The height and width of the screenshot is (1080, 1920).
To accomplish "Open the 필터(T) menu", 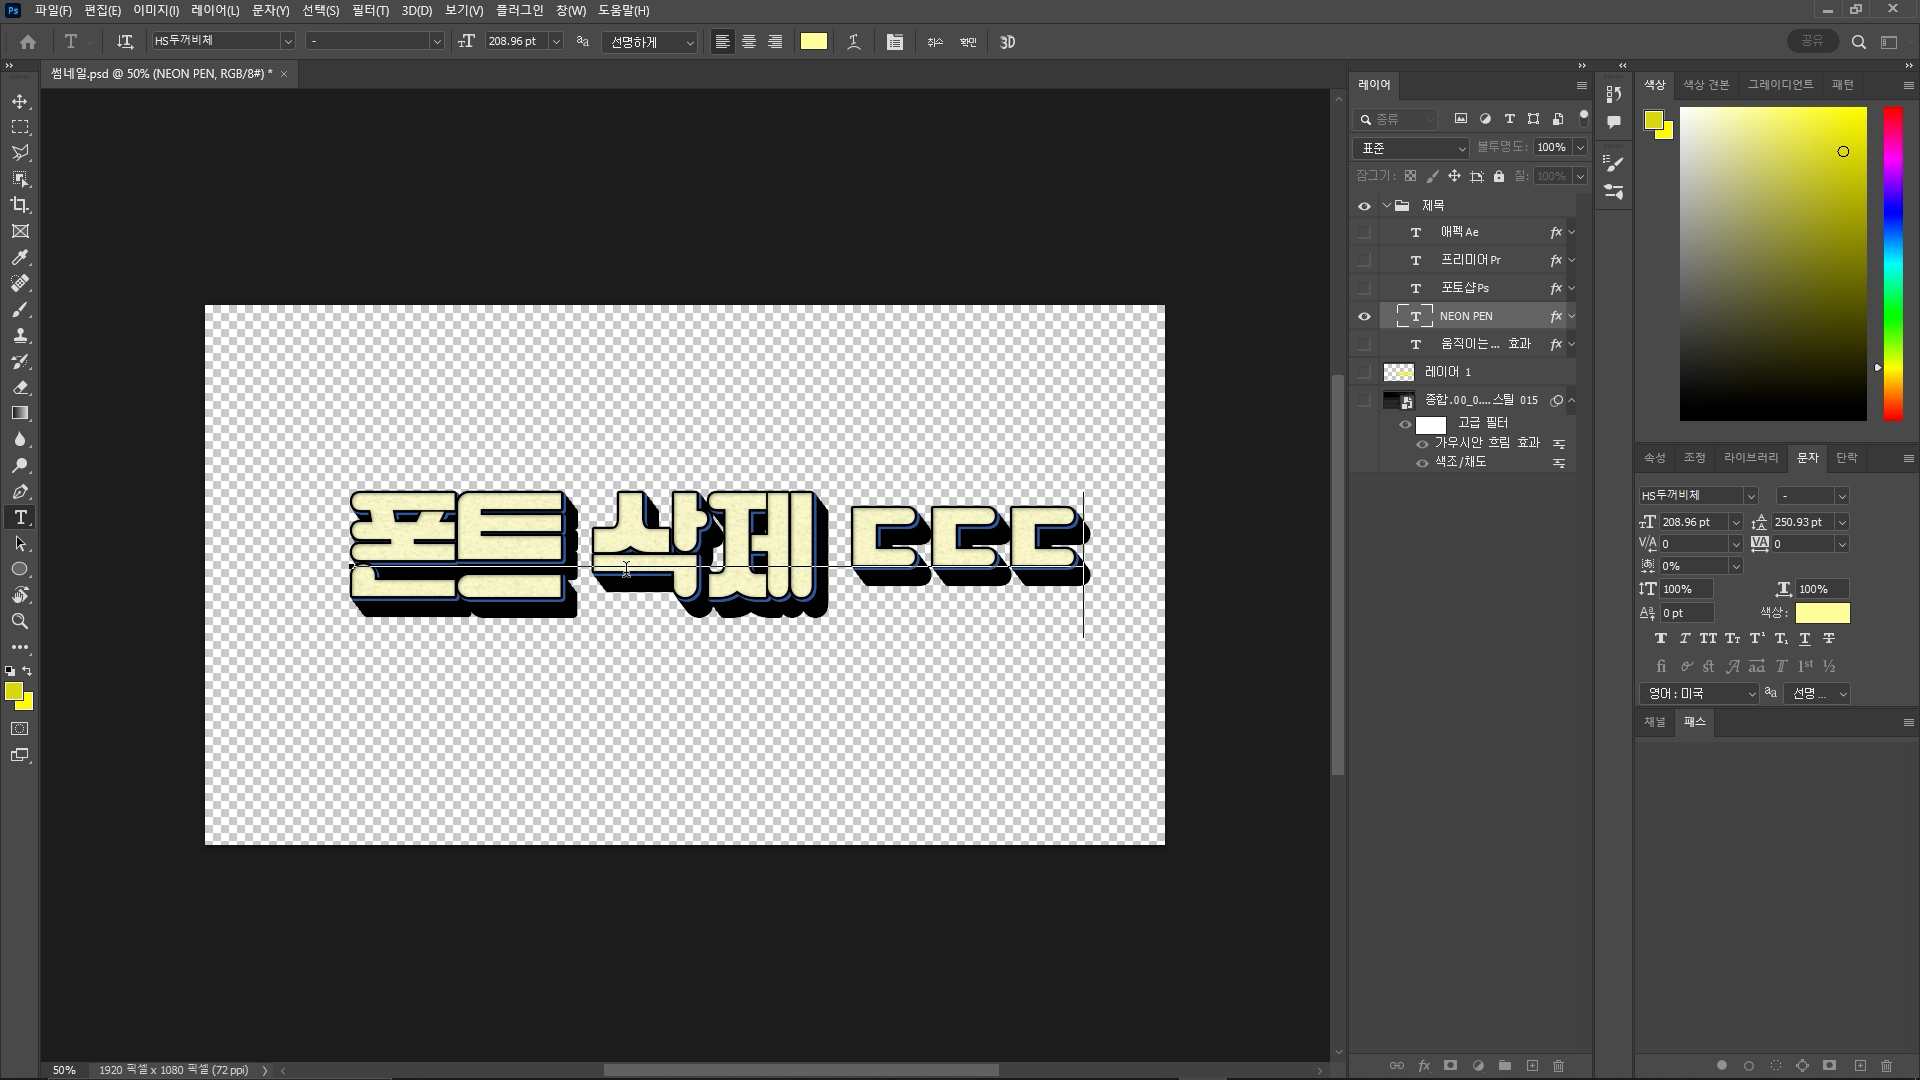I will [370, 10].
